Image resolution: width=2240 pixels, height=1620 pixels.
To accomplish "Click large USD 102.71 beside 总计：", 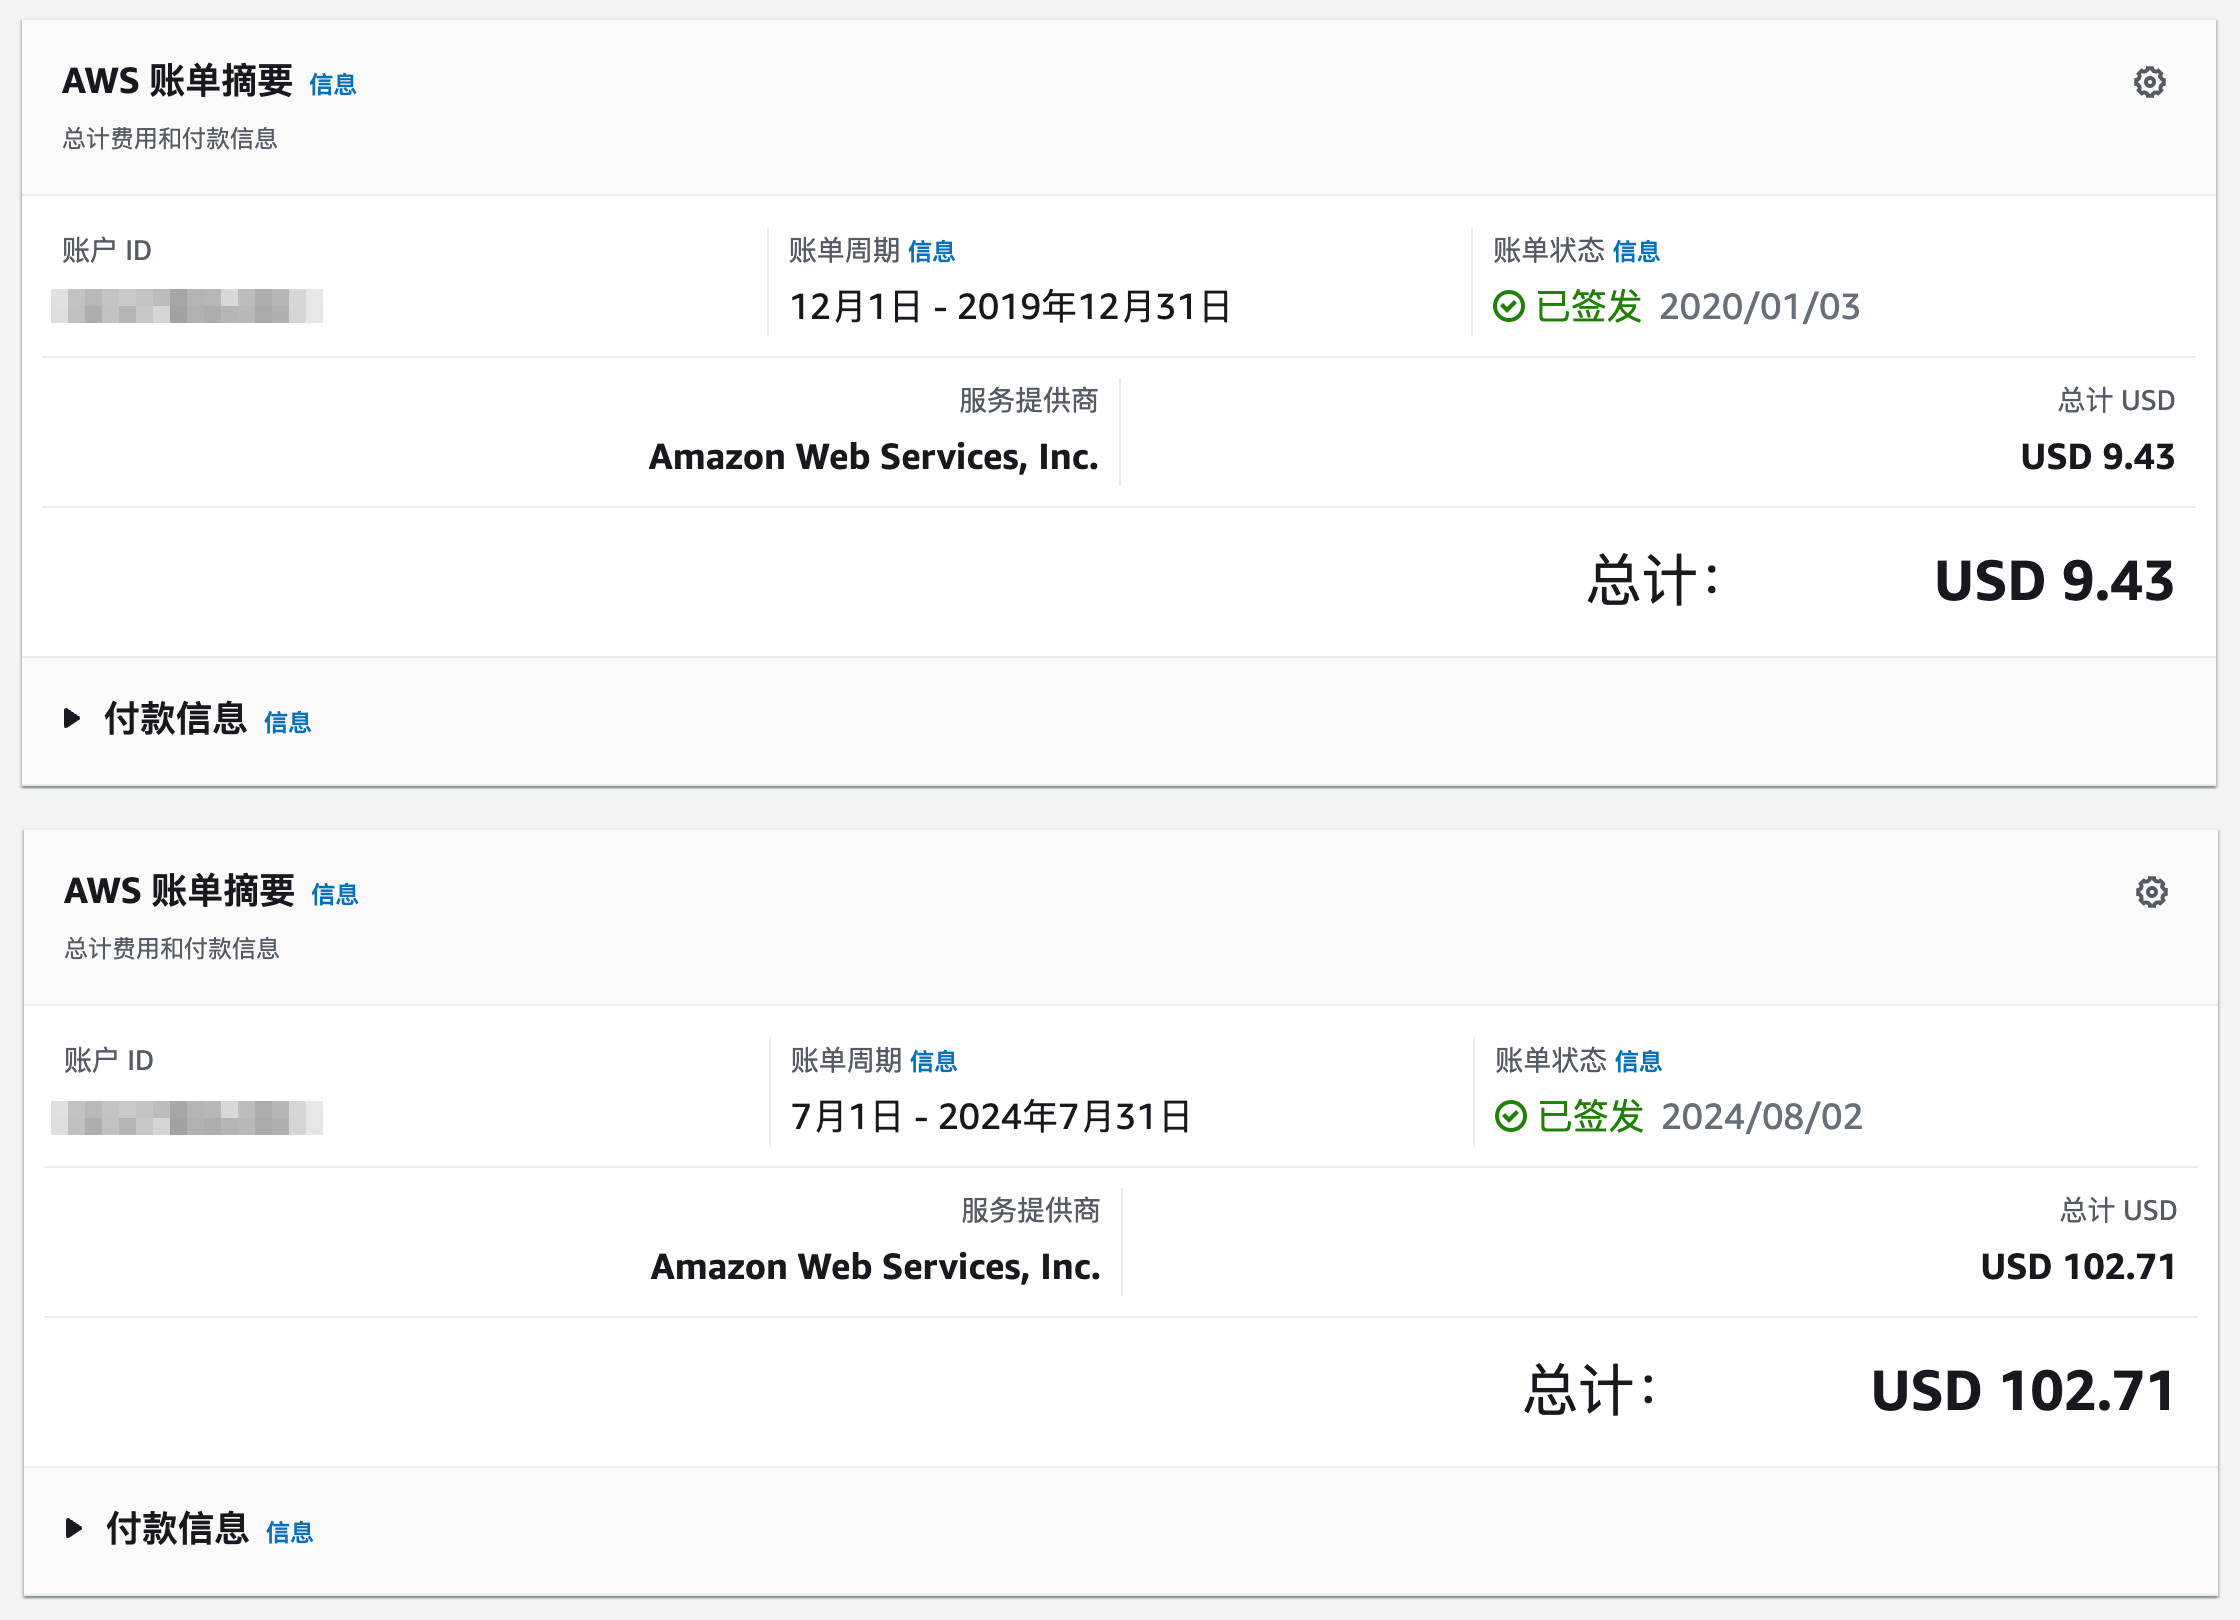I will point(2024,1390).
